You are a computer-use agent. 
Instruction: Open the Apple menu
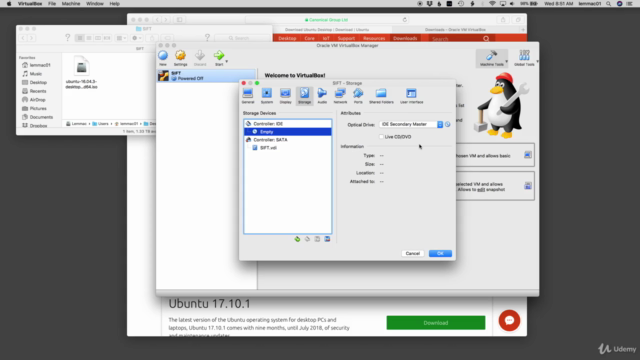[9, 4]
